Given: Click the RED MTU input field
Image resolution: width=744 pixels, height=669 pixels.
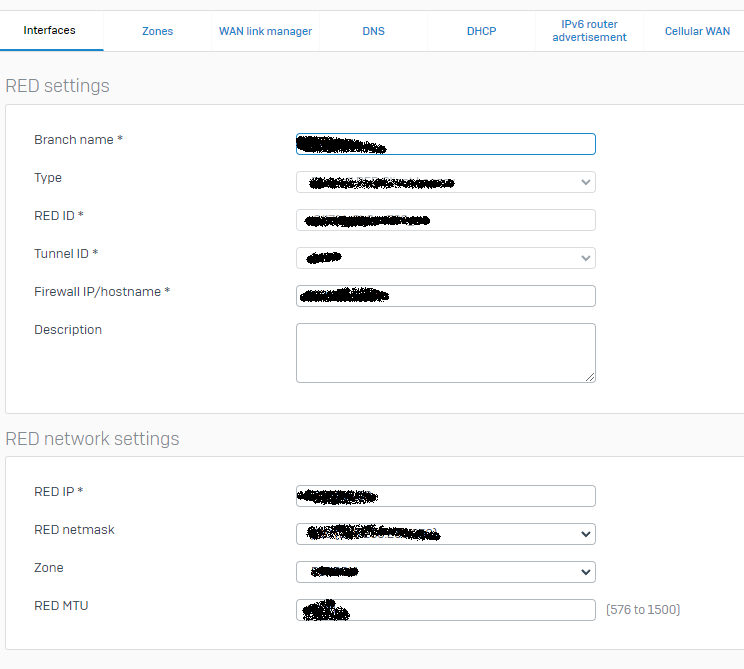Looking at the screenshot, I should [446, 610].
